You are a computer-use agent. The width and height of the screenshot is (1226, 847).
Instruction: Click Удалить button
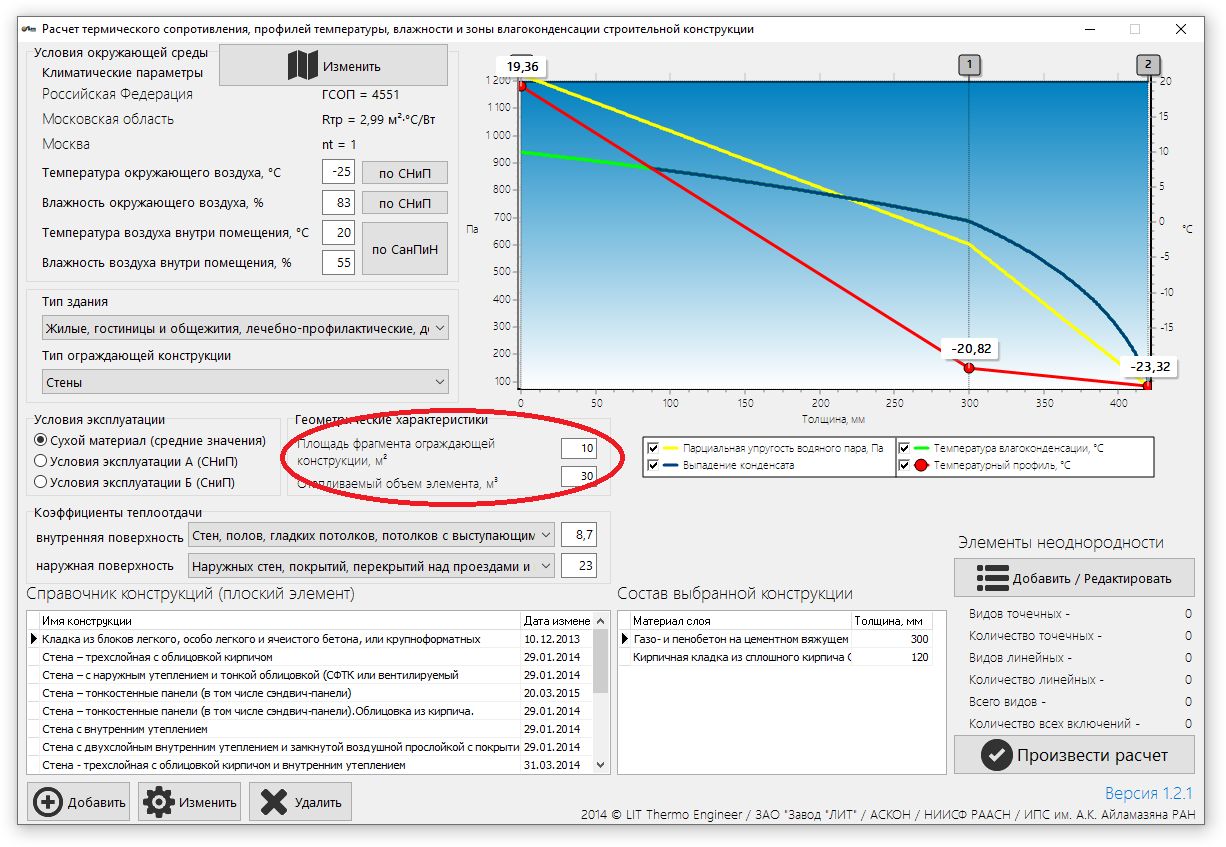[x=299, y=802]
